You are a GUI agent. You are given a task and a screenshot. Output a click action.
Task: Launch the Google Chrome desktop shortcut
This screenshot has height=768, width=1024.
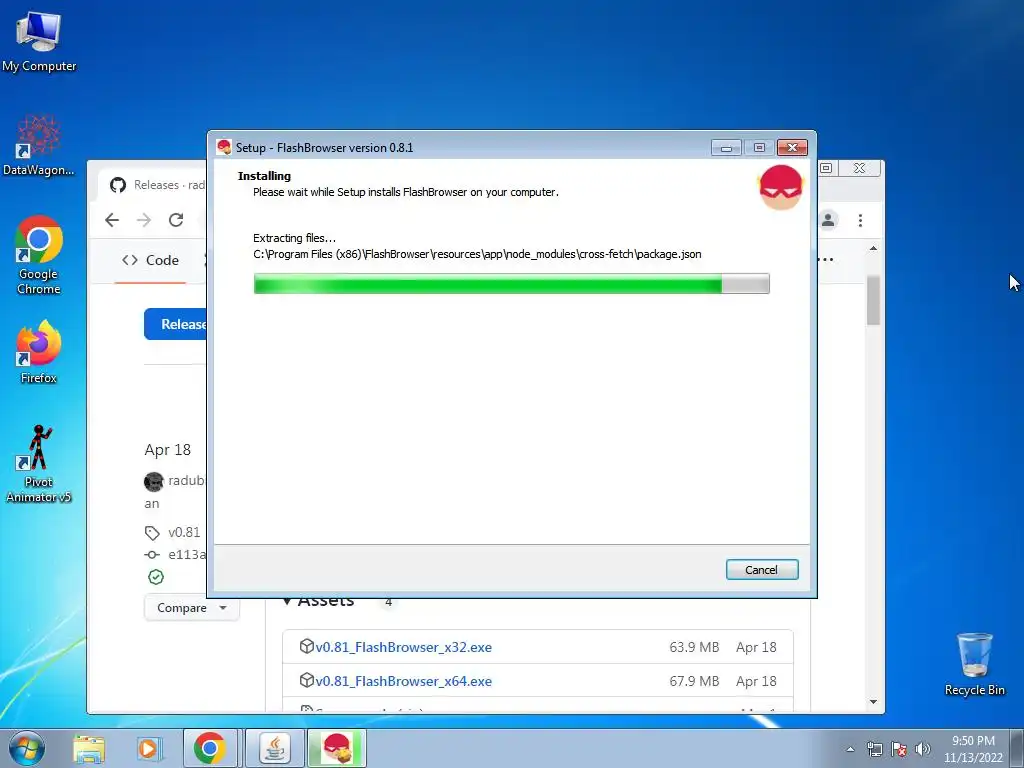point(39,255)
